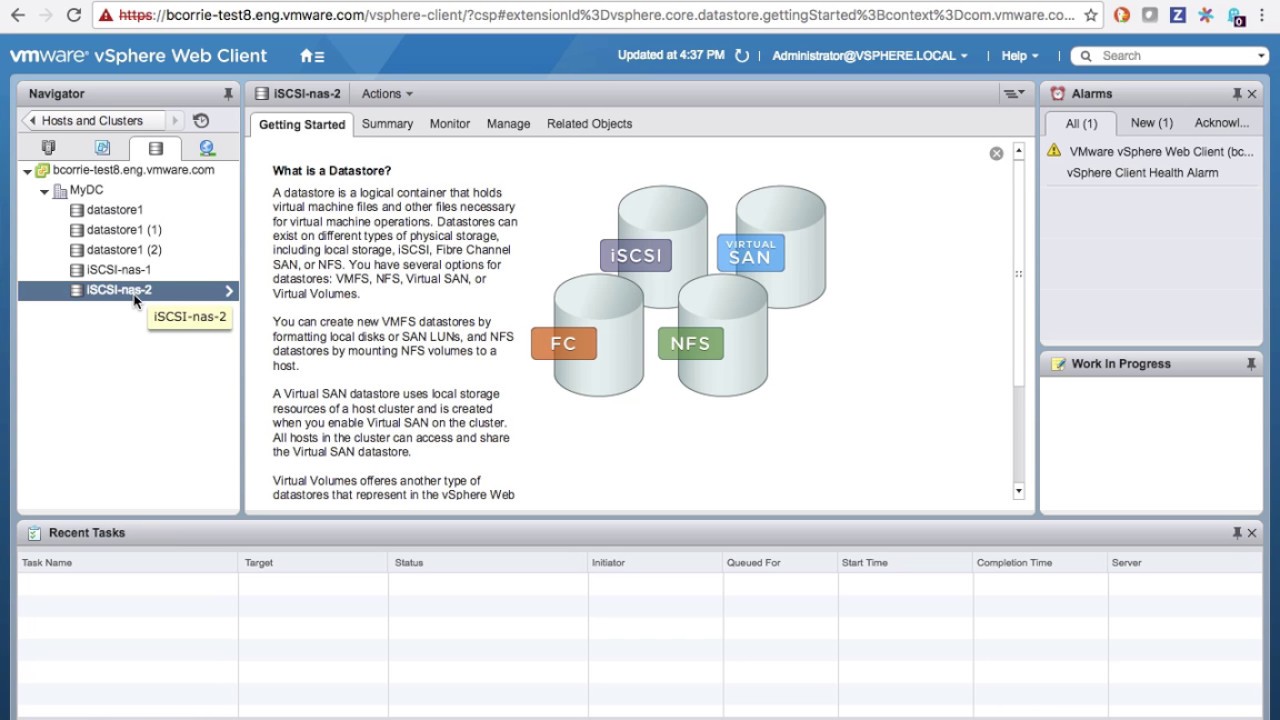Image resolution: width=1280 pixels, height=720 pixels.
Task: Switch to Networking inventory view icon
Action: 207,148
